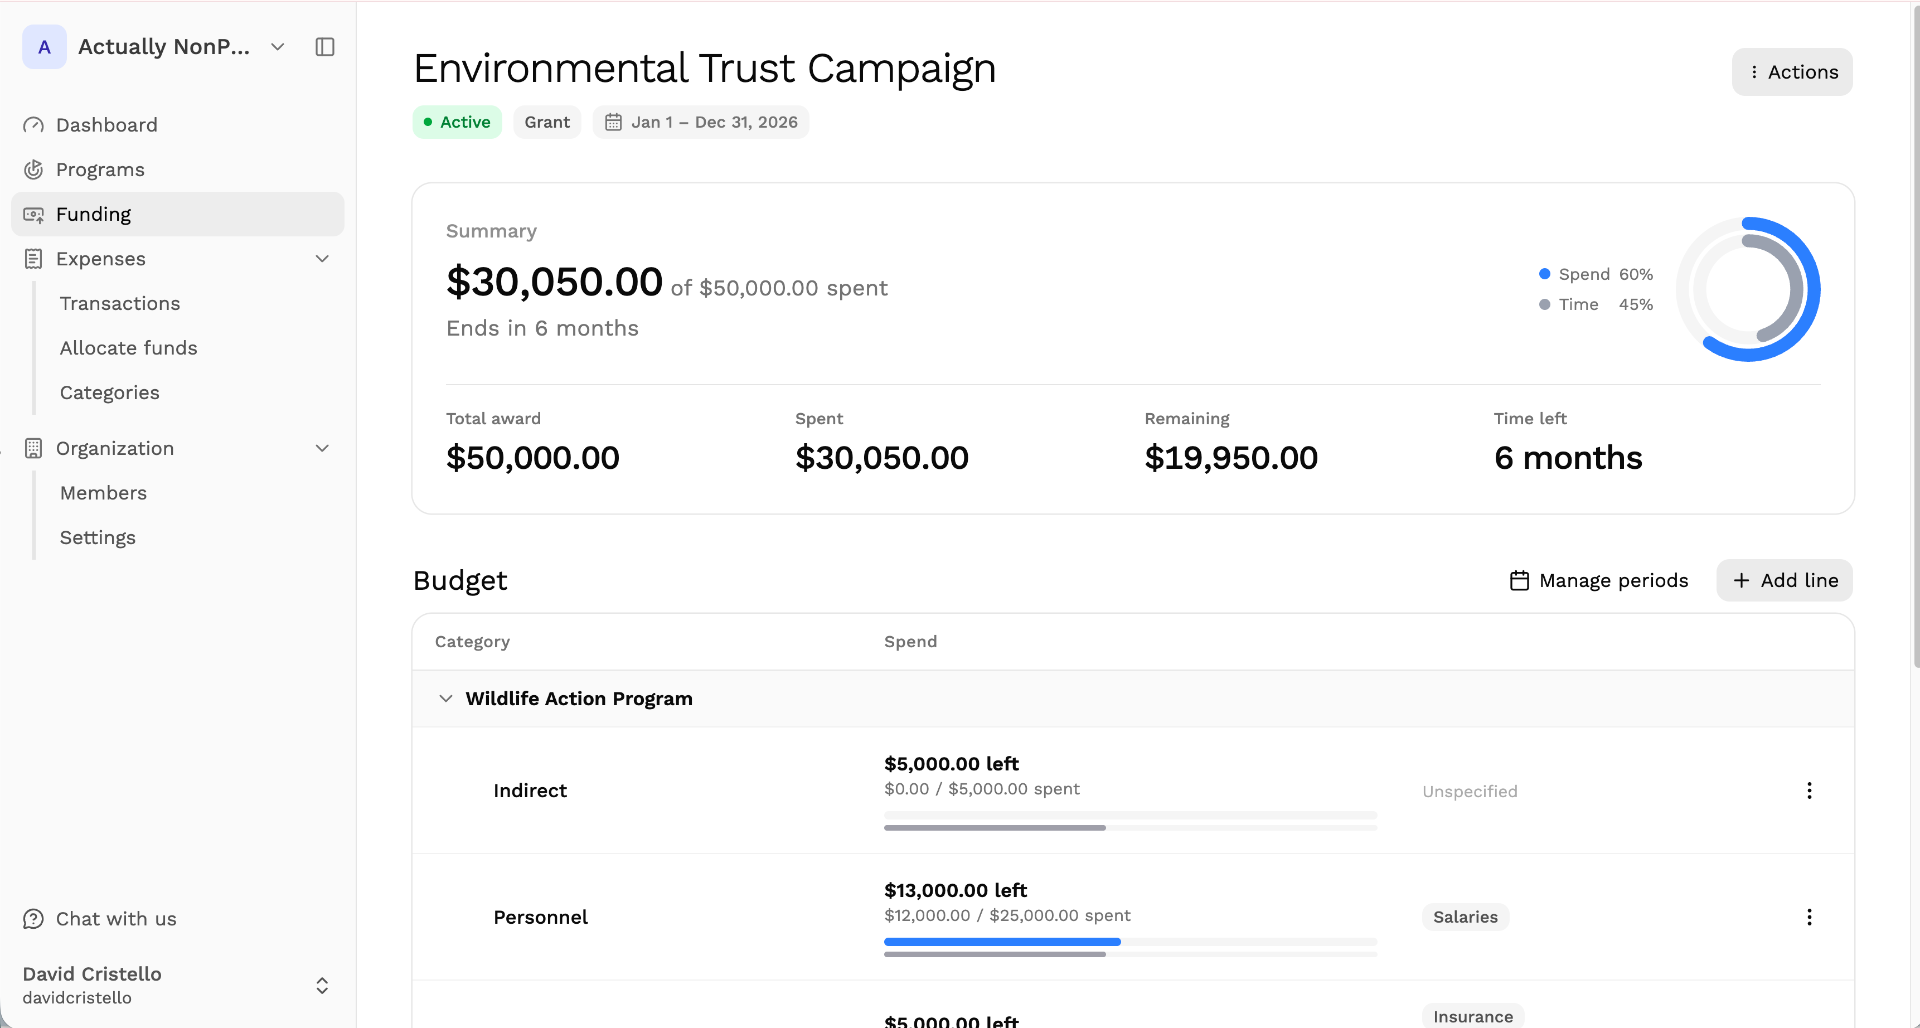Click the three-dot icon in Actions button
The width and height of the screenshot is (1920, 1028).
[x=1754, y=72]
